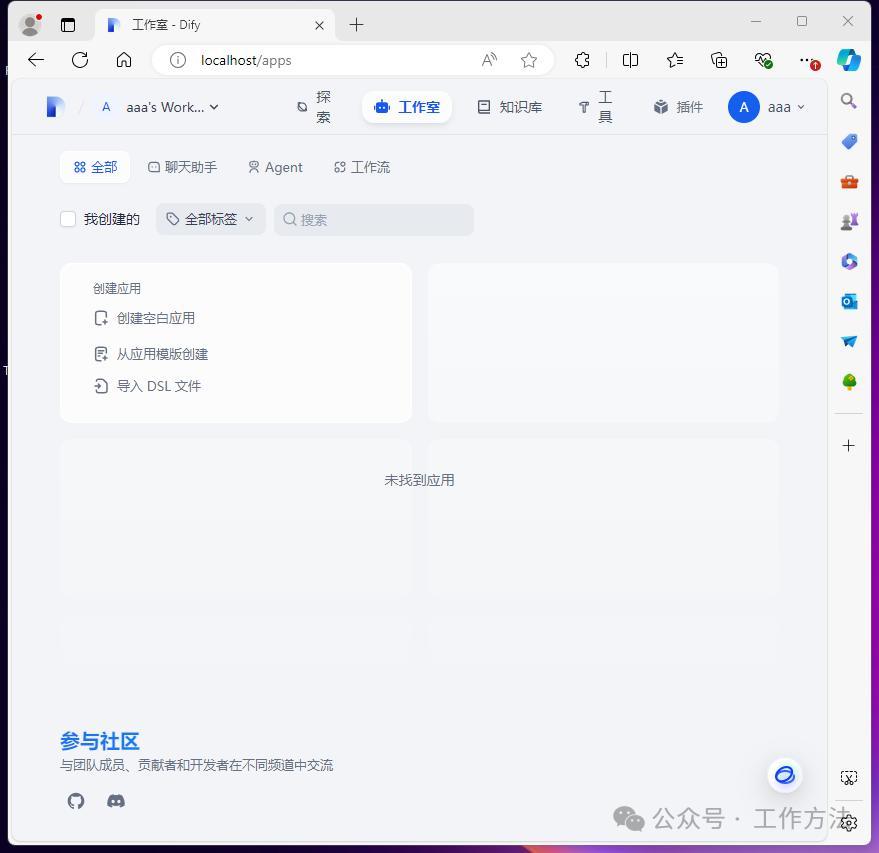Open the 全部标签 tag filter dropdown
Screen dimensions: 879x853
pyautogui.click(x=210, y=219)
